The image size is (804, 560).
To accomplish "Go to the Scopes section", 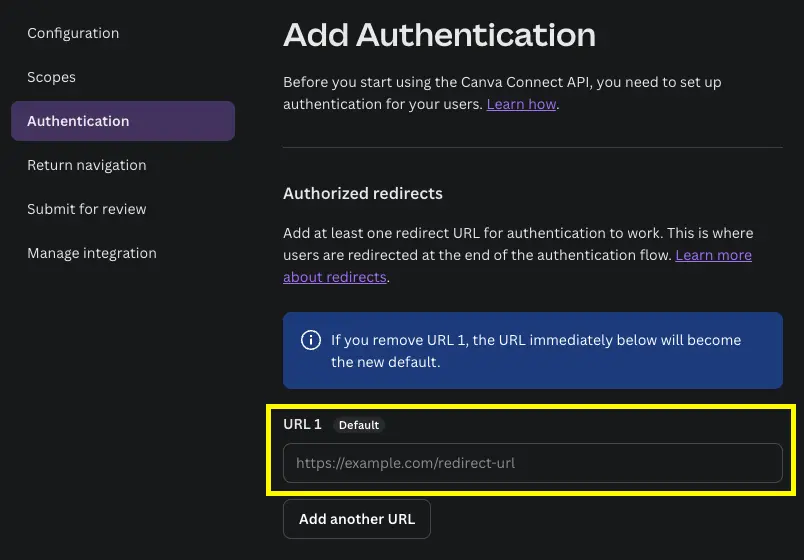I will [x=51, y=77].
